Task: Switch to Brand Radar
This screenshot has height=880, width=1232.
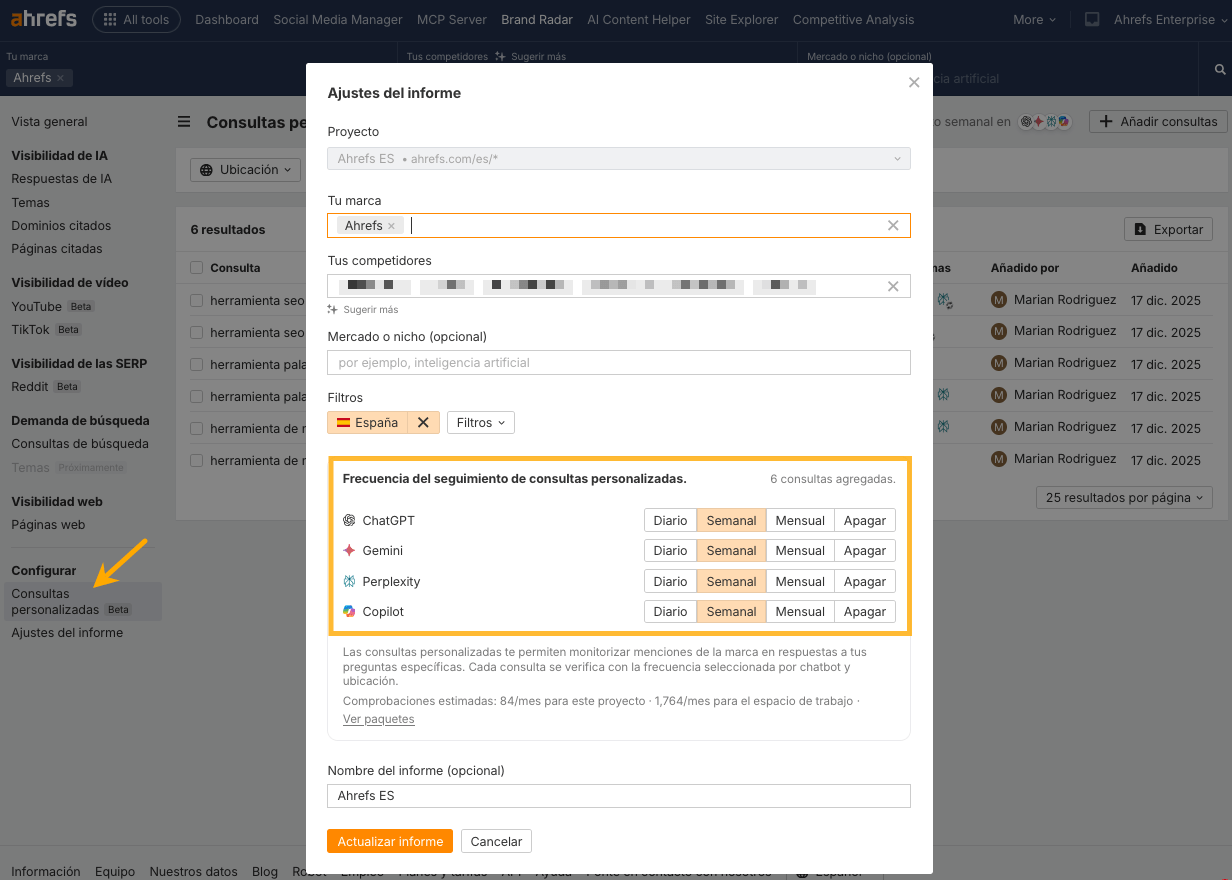Action: click(x=537, y=19)
